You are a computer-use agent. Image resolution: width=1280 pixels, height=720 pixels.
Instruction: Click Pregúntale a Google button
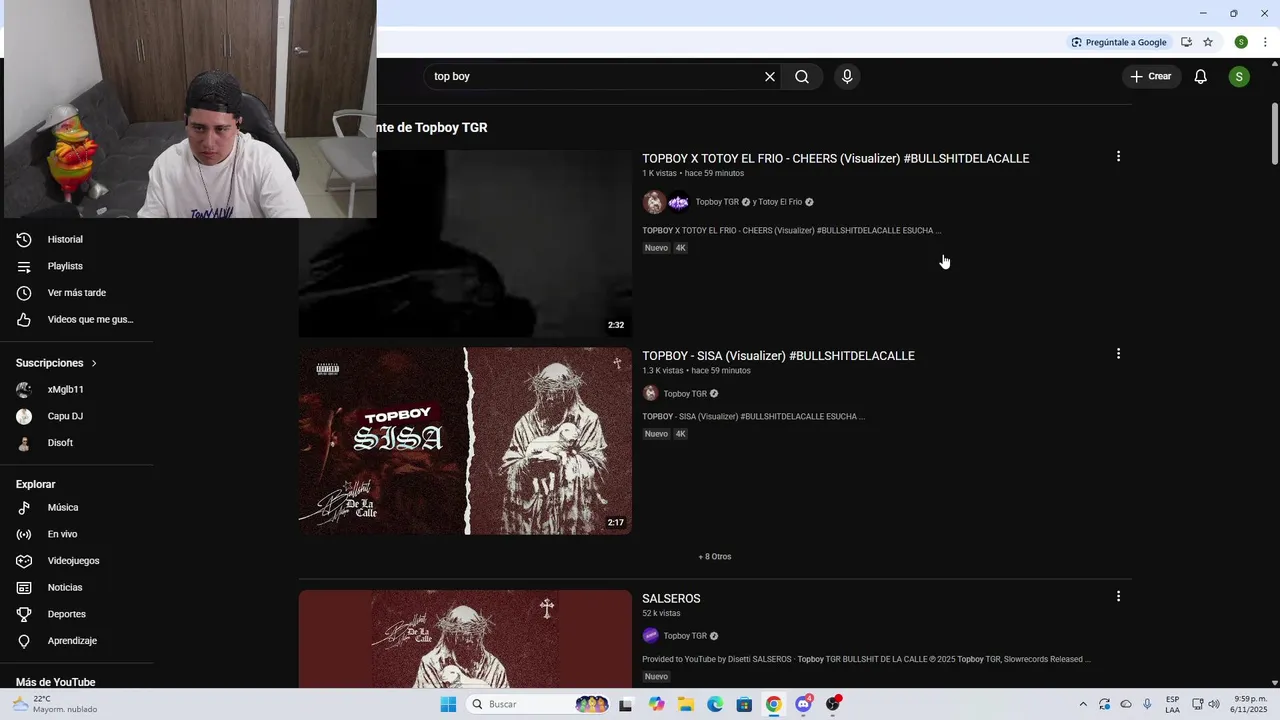pyautogui.click(x=1119, y=42)
